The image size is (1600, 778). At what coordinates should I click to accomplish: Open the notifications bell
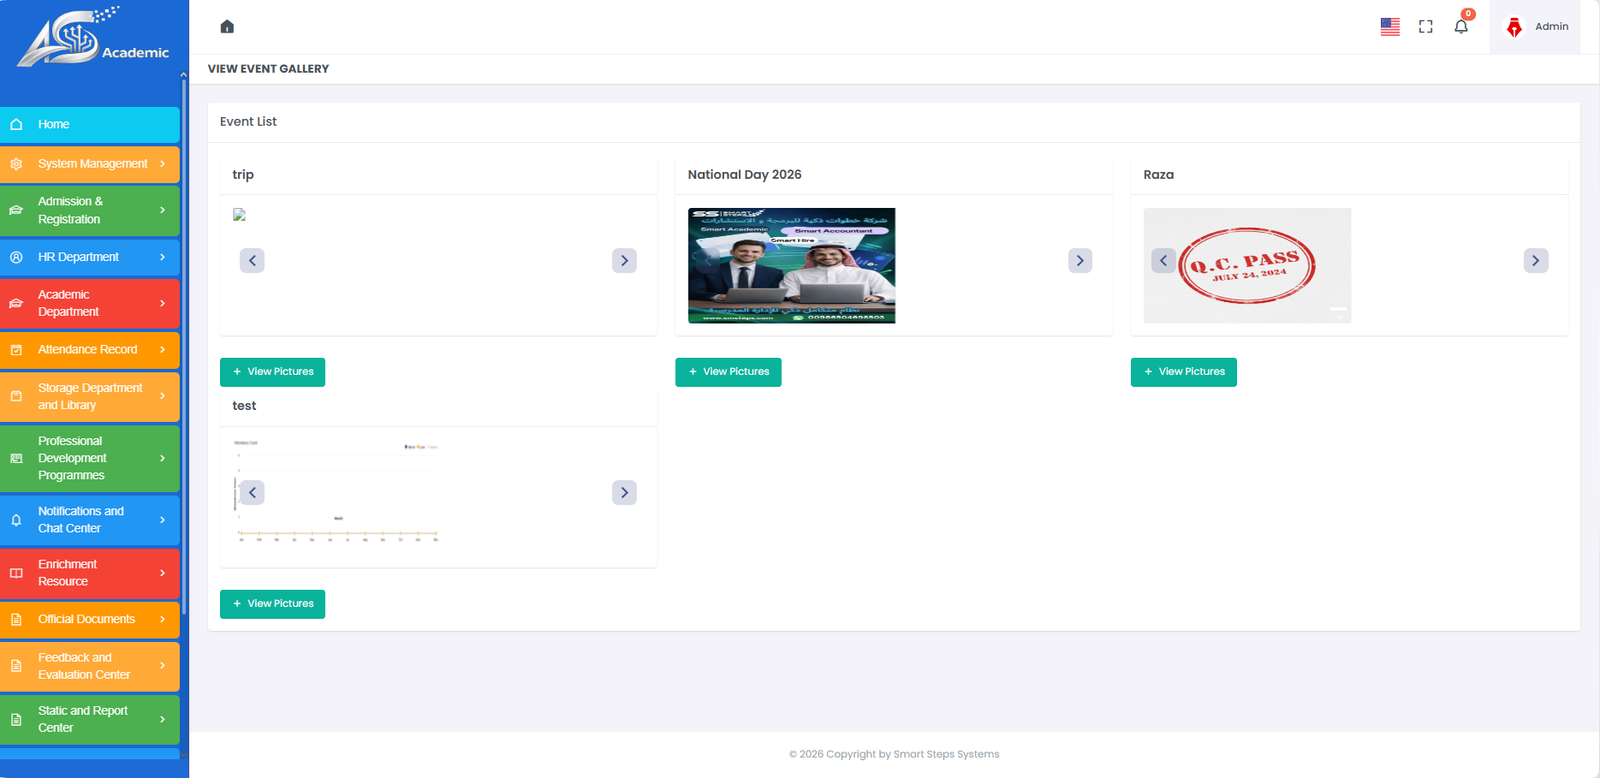click(1461, 27)
